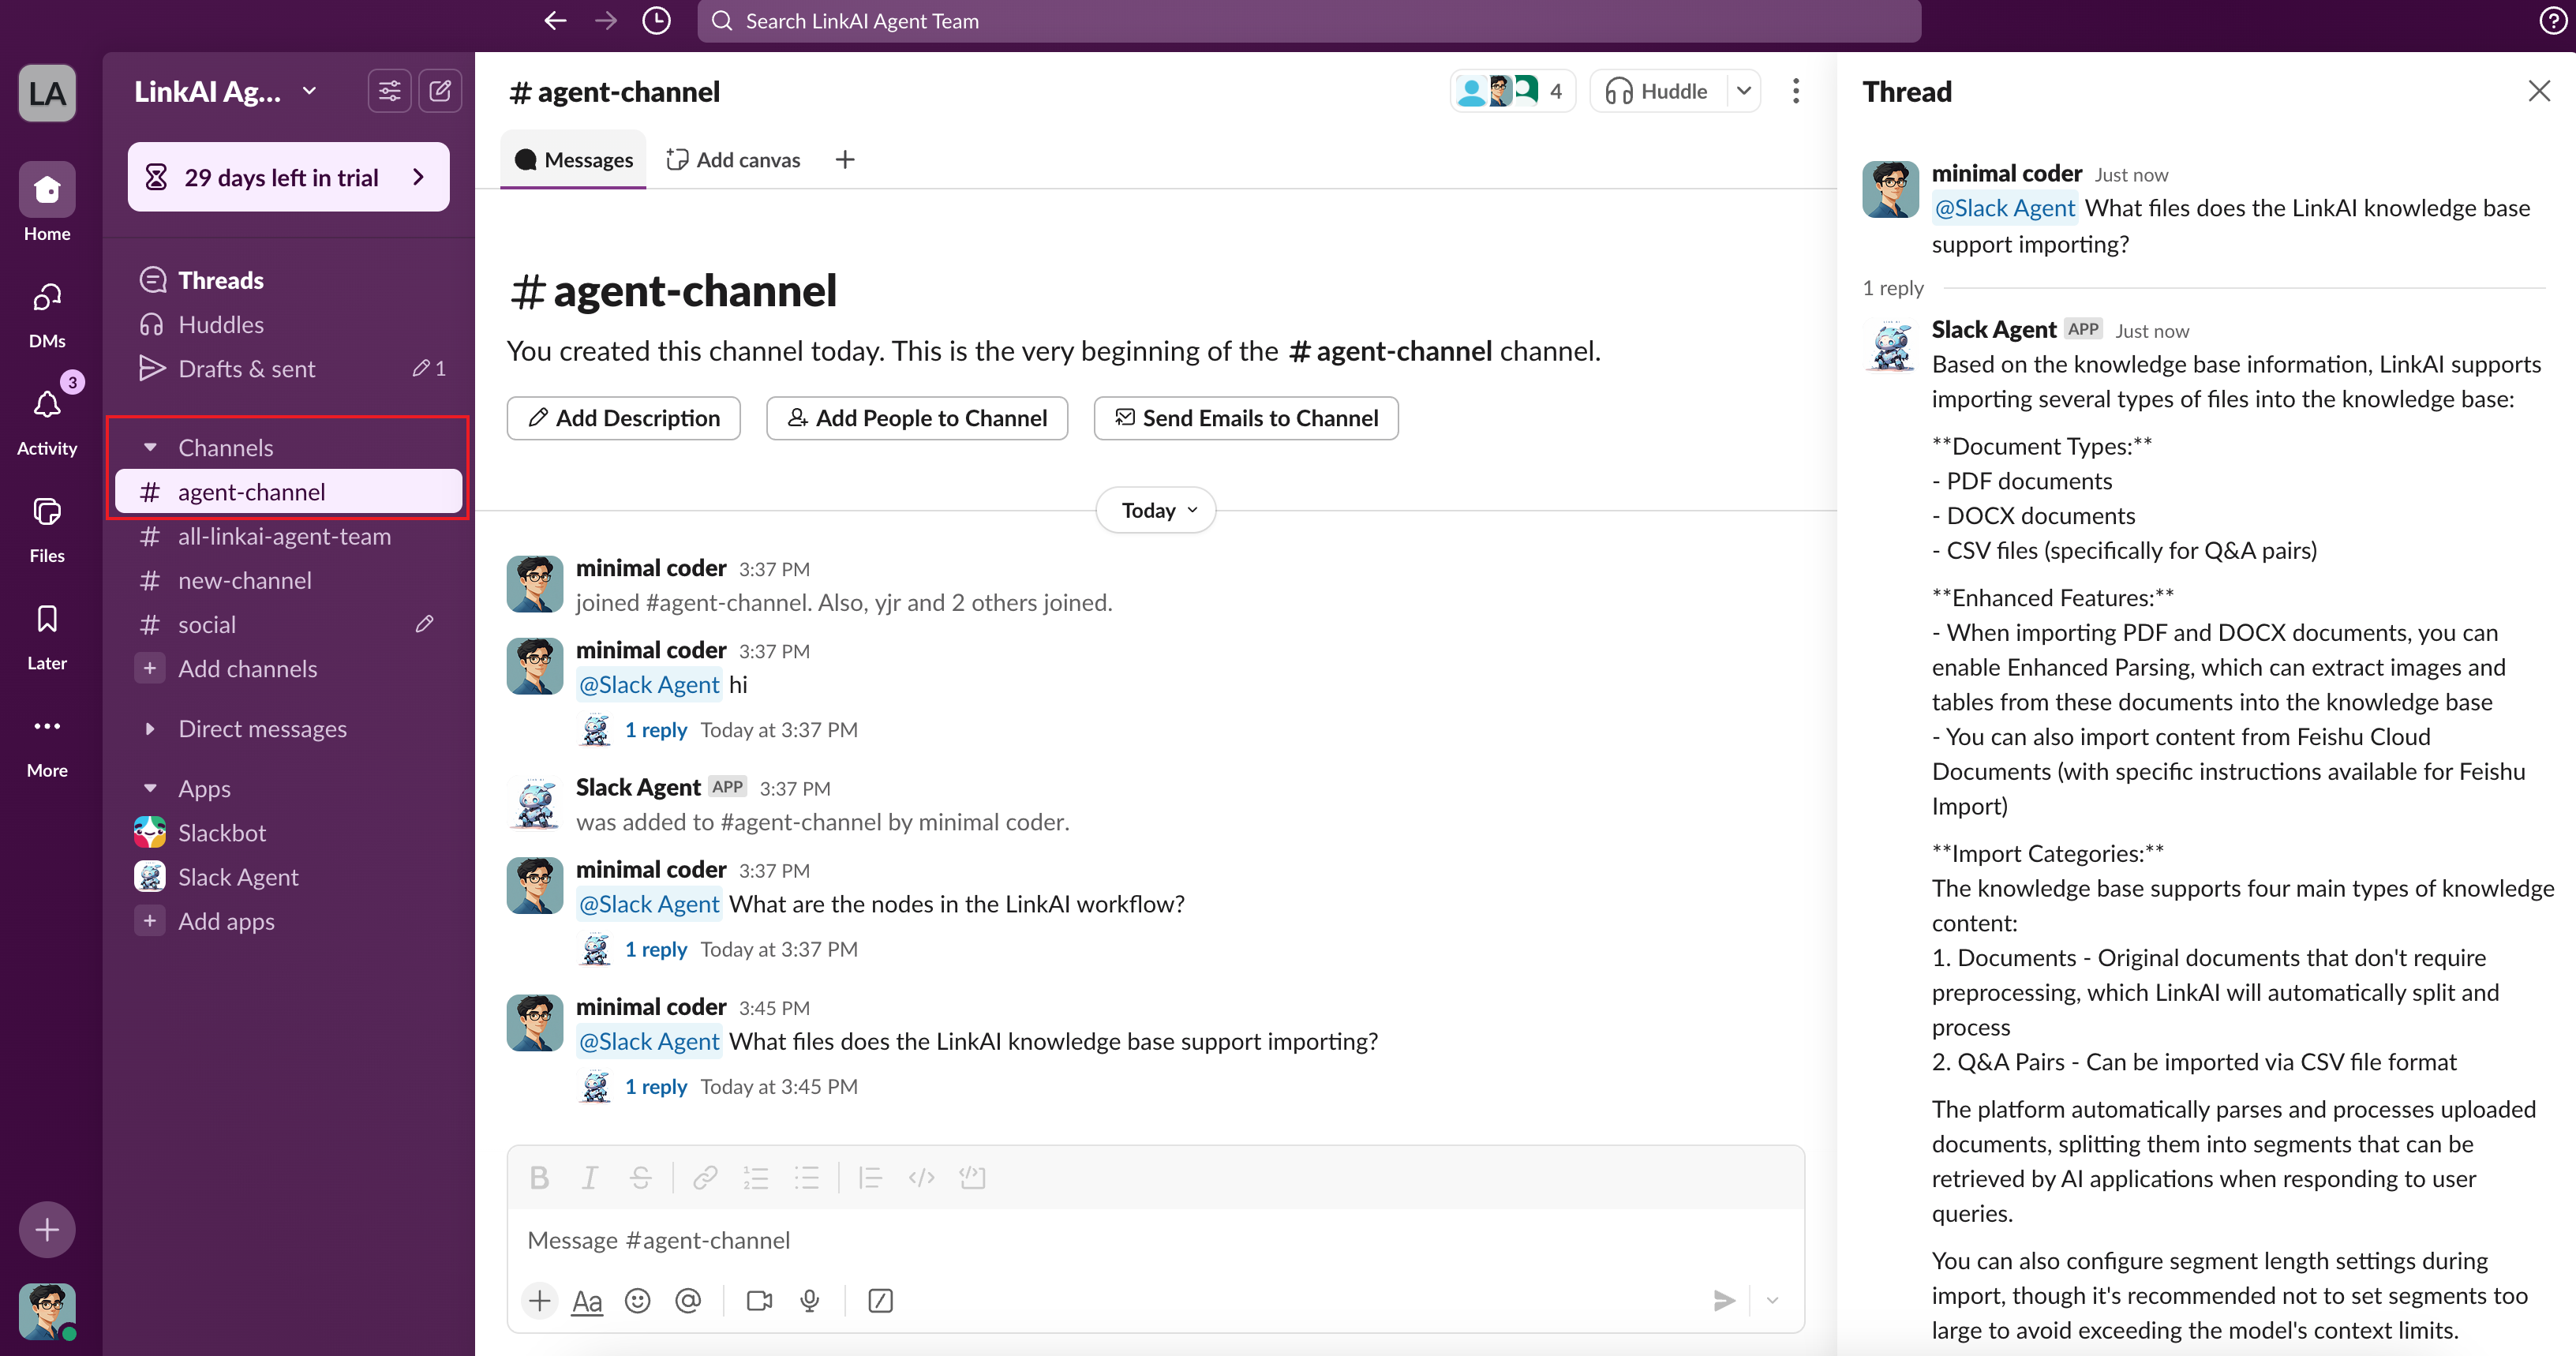The height and width of the screenshot is (1356, 2576).
Task: Click the record video clip icon
Action: point(759,1300)
